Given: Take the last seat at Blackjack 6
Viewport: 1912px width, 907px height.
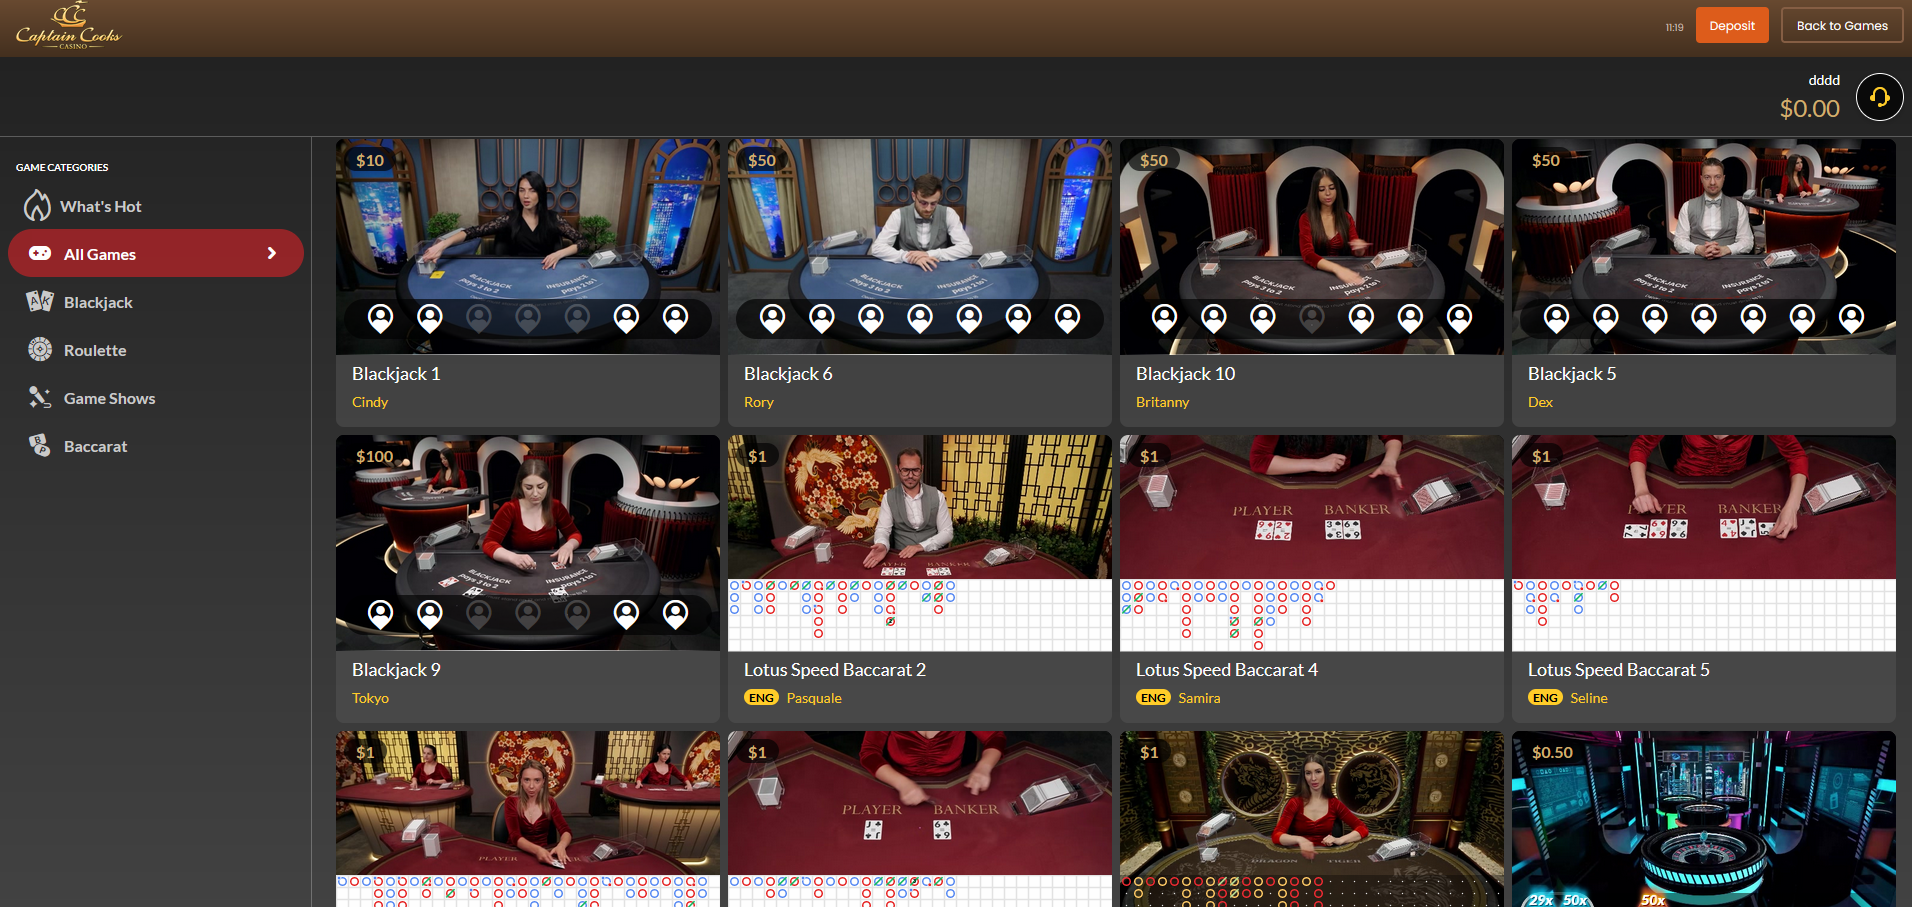Looking at the screenshot, I should [1068, 319].
